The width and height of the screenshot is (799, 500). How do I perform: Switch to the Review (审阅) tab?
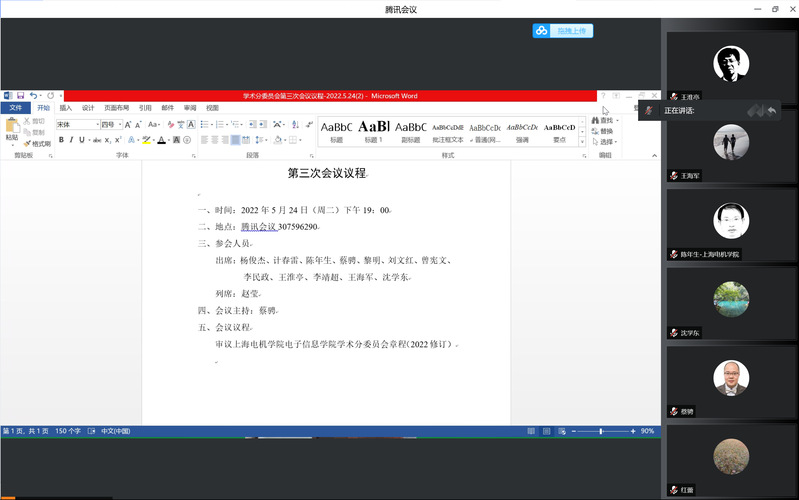[190, 108]
